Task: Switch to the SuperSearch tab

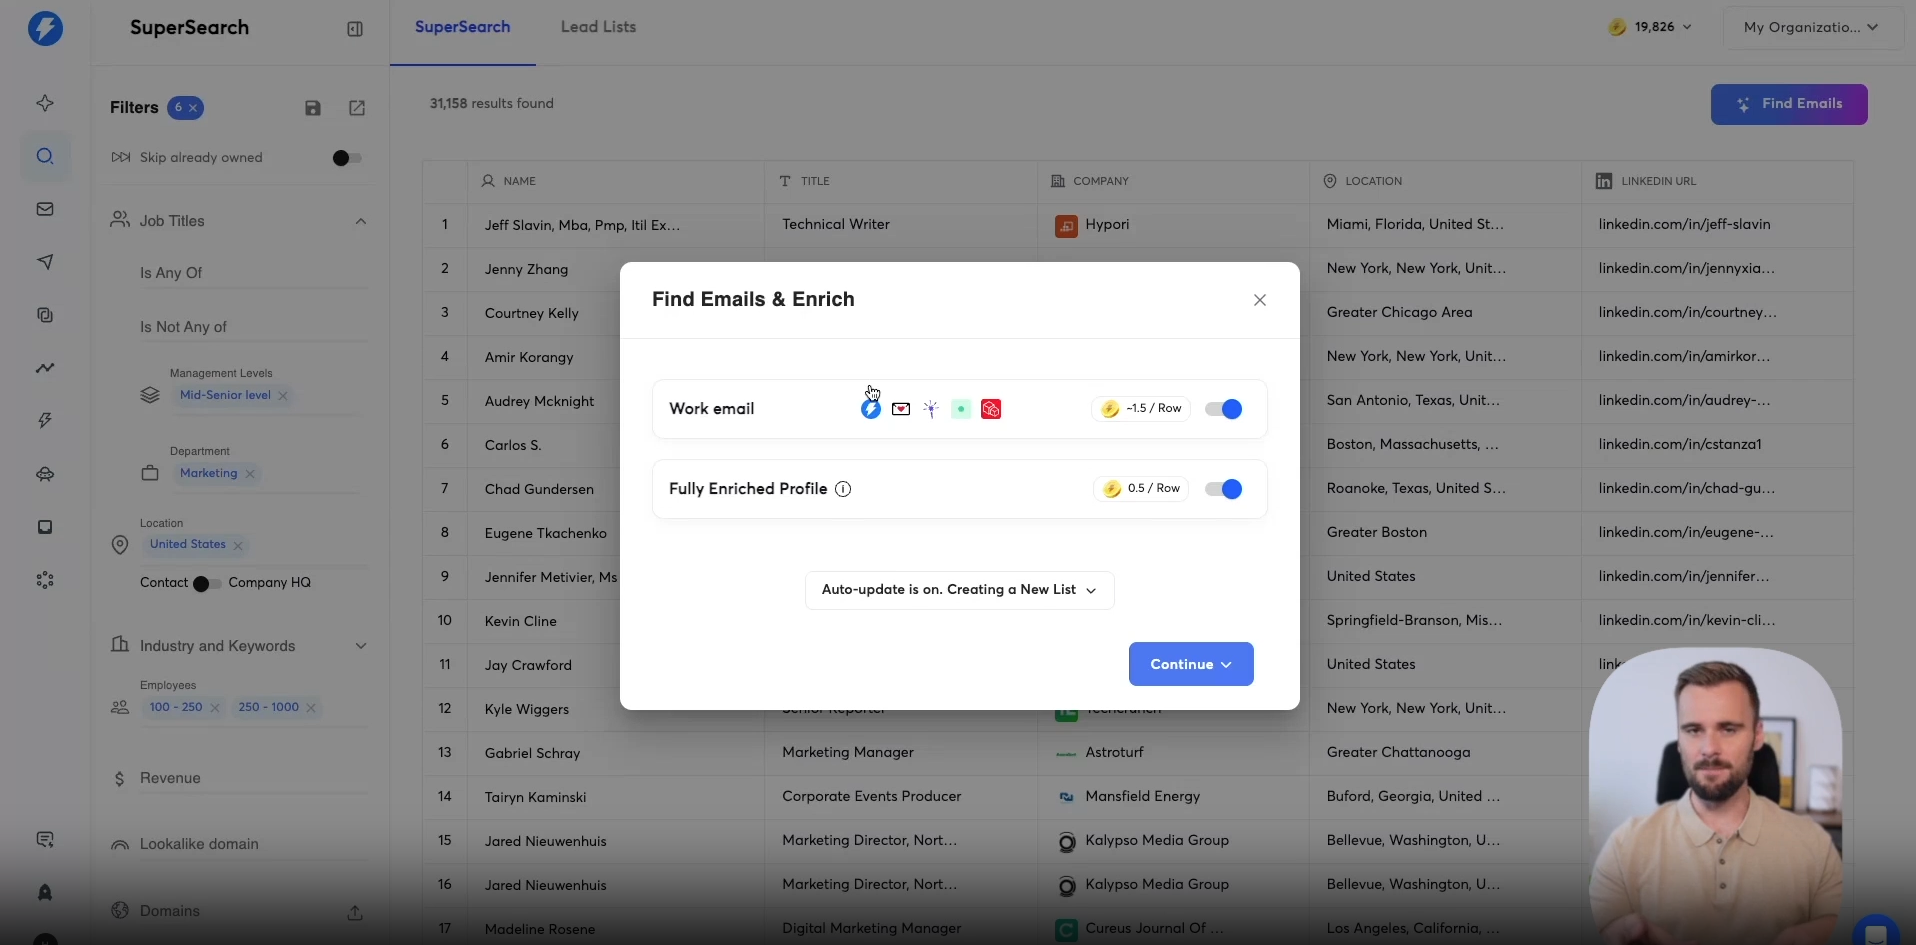Action: (x=462, y=27)
